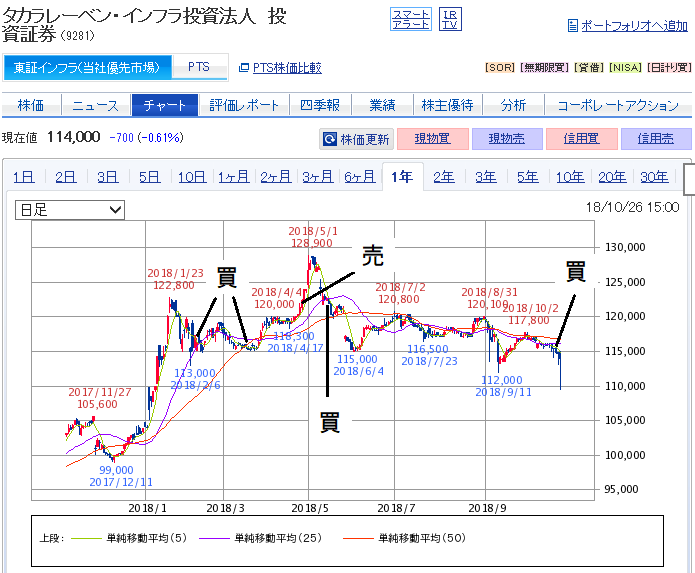Image resolution: width=695 pixels, height=573 pixels.
Task: Click the PTS comparison window icon
Action: [x=243, y=68]
